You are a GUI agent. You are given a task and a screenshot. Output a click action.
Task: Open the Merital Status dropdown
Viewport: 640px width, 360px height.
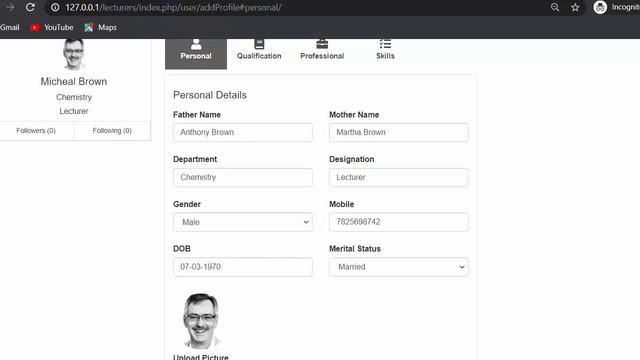coord(399,267)
